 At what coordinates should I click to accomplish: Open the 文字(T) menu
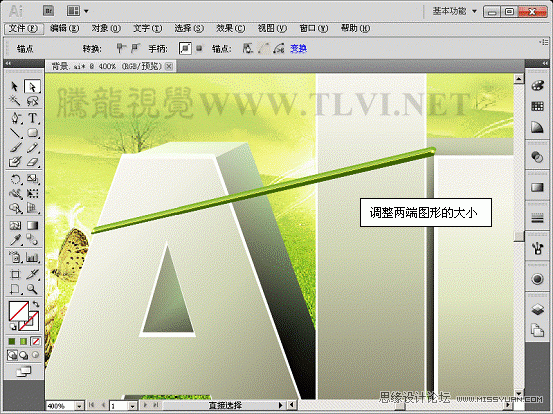(x=147, y=29)
